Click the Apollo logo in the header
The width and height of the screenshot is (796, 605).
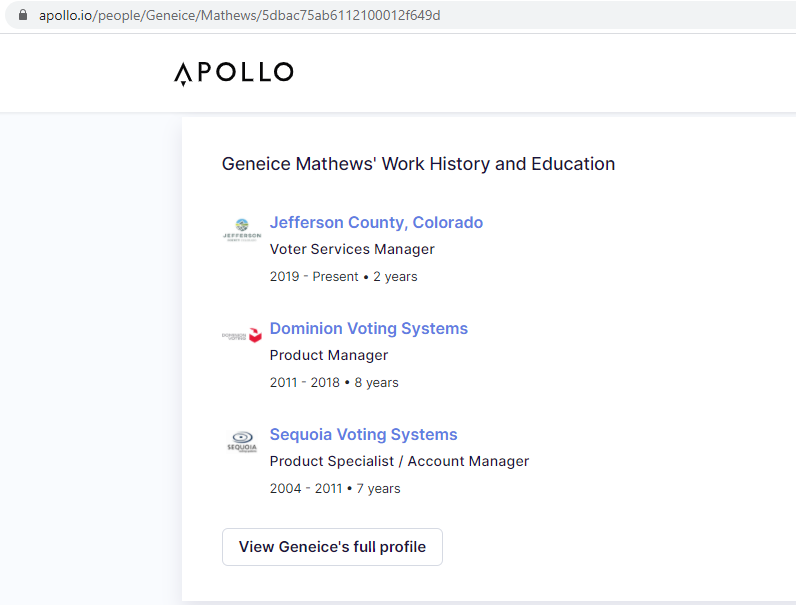click(234, 74)
